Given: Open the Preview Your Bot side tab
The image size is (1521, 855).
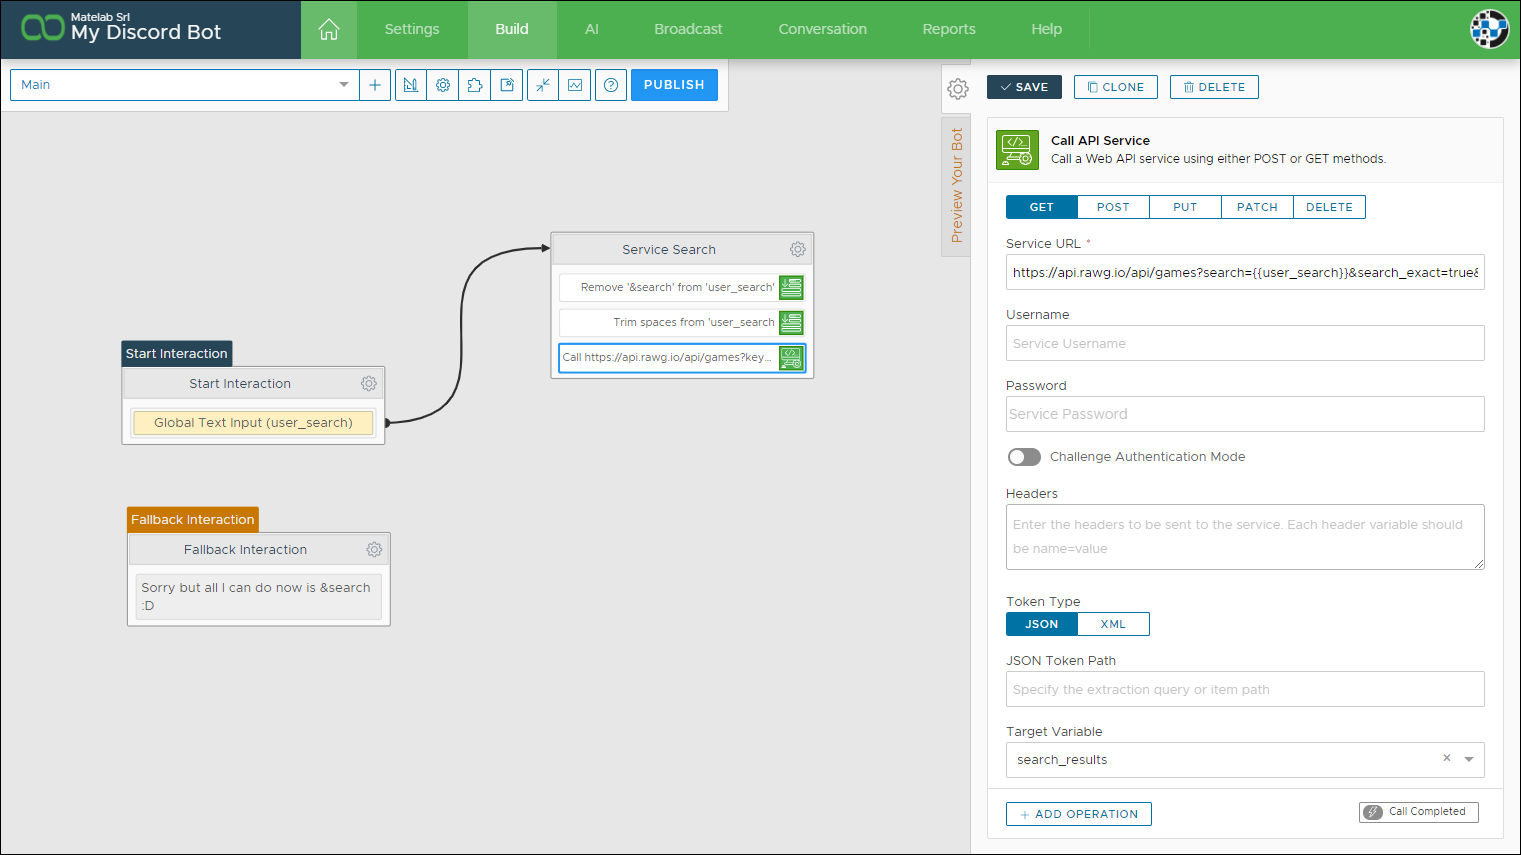Looking at the screenshot, I should coord(956,186).
